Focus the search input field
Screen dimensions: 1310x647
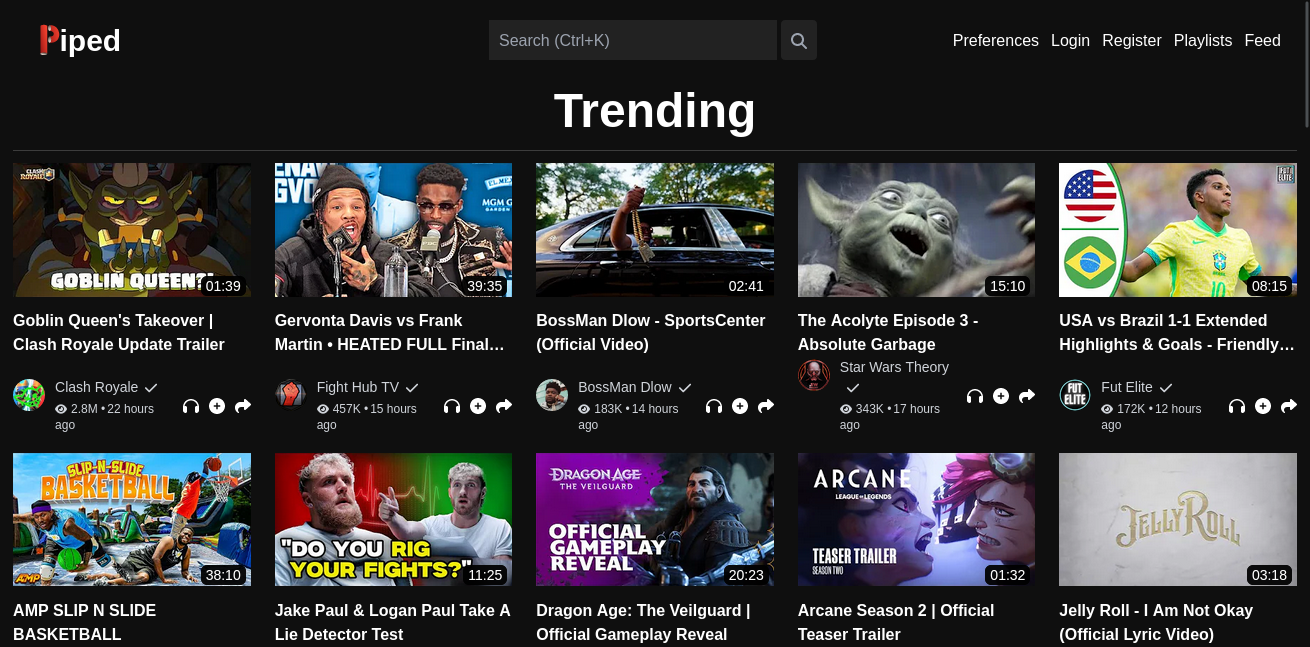pos(632,40)
